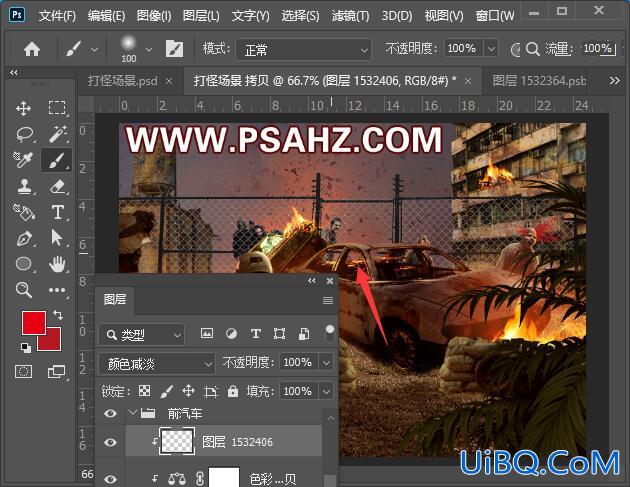Screen dimensions: 630x487
Task: Open the blend Mode dropdown set to 正常
Action: point(303,50)
